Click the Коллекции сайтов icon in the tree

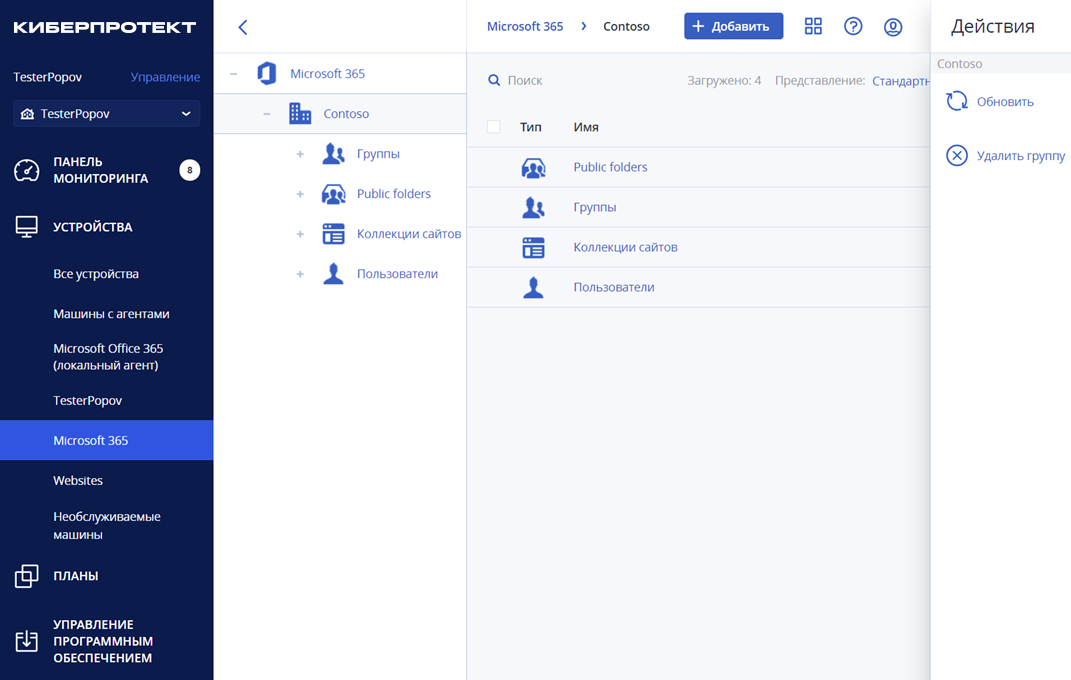point(333,233)
